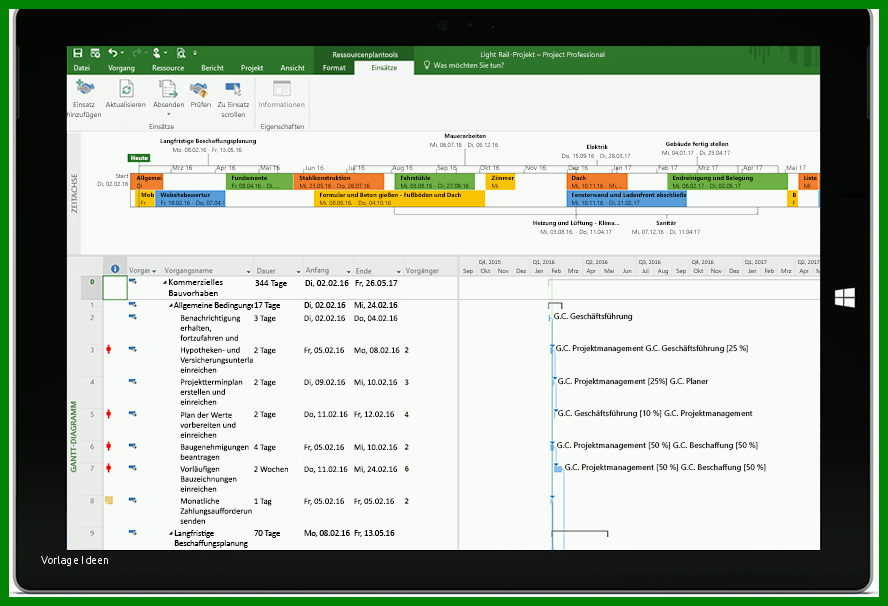Viewport: 888px width, 606px height.
Task: Open the Vorgangsname column filter dropdown
Action: [x=248, y=271]
